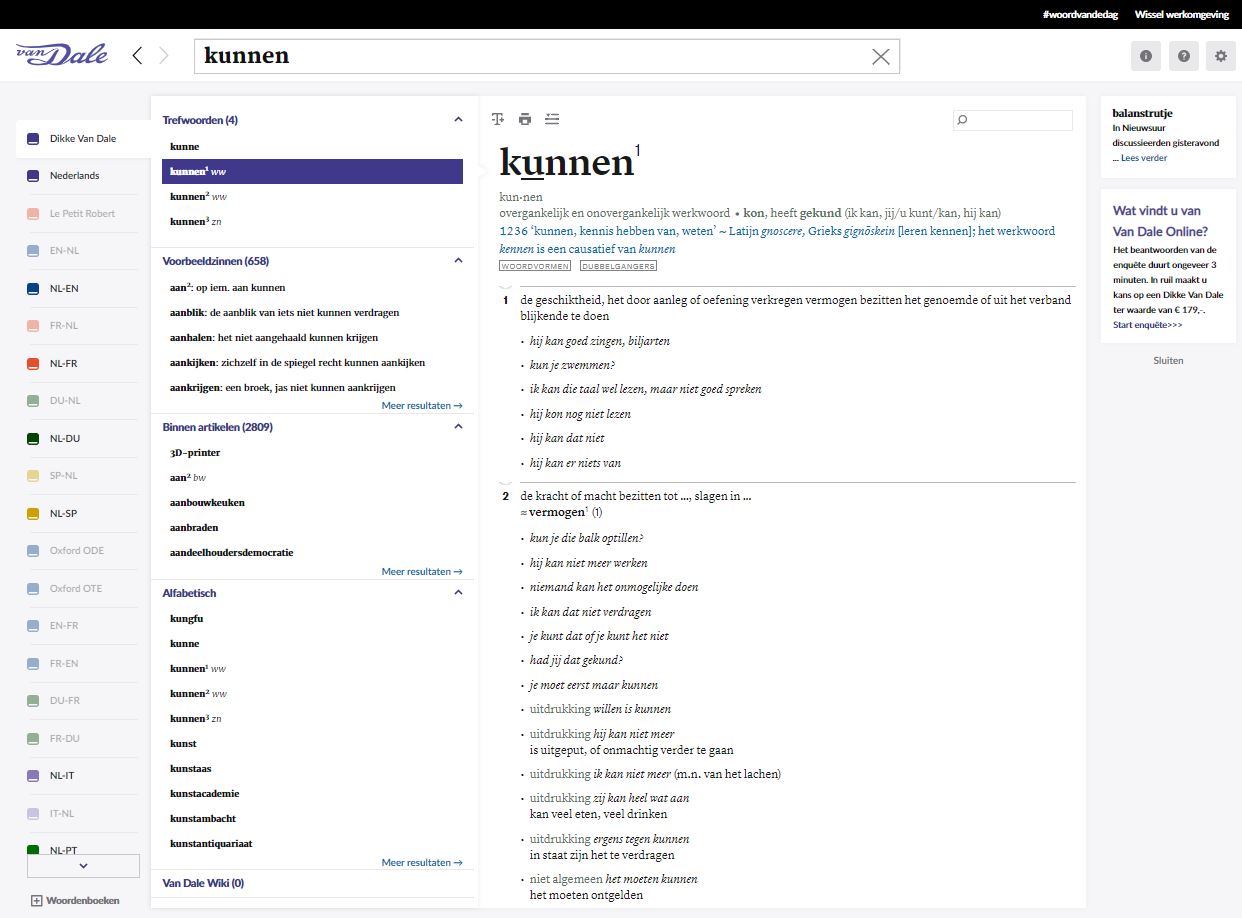This screenshot has height=918, width=1242.
Task: Click the print icon above the article
Action: click(525, 119)
